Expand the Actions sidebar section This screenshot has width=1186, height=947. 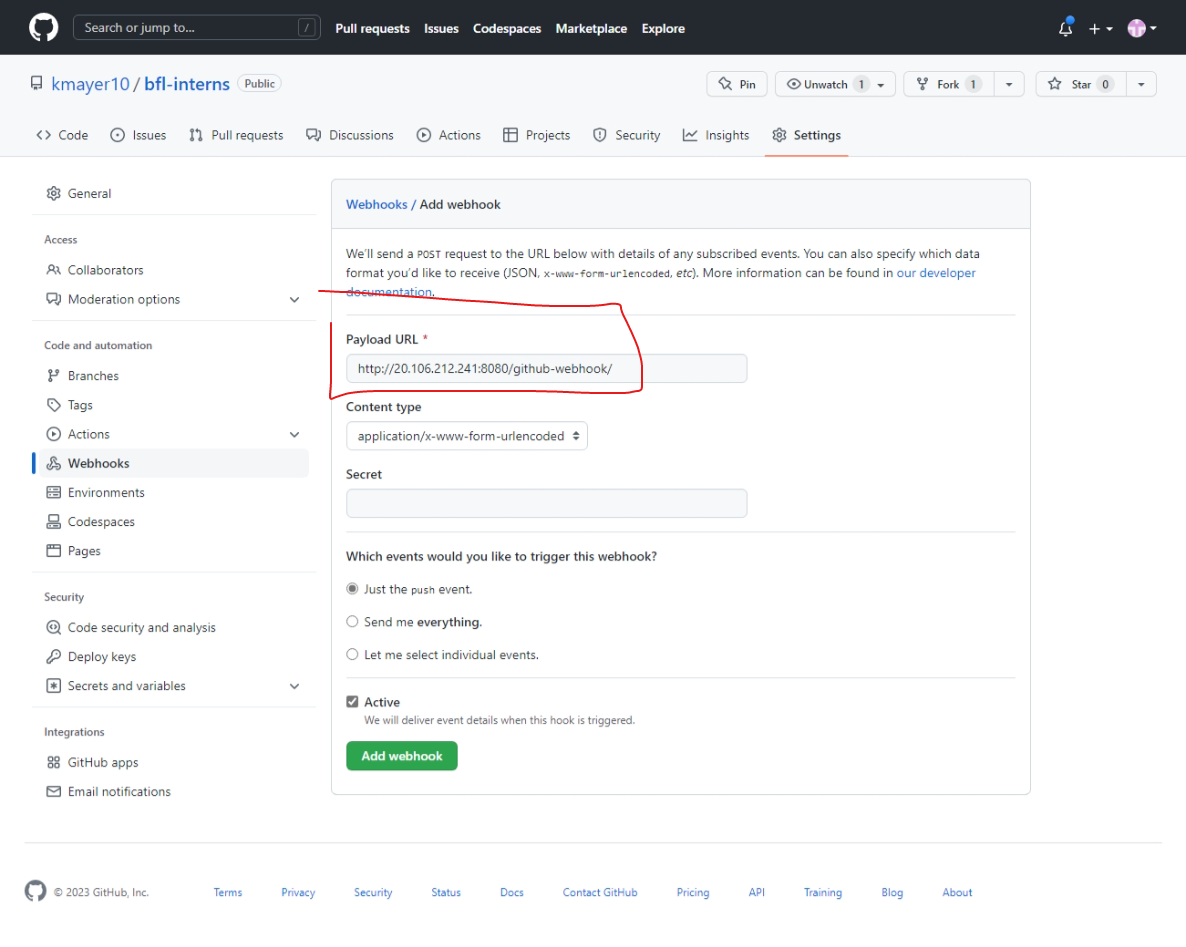pyautogui.click(x=294, y=434)
